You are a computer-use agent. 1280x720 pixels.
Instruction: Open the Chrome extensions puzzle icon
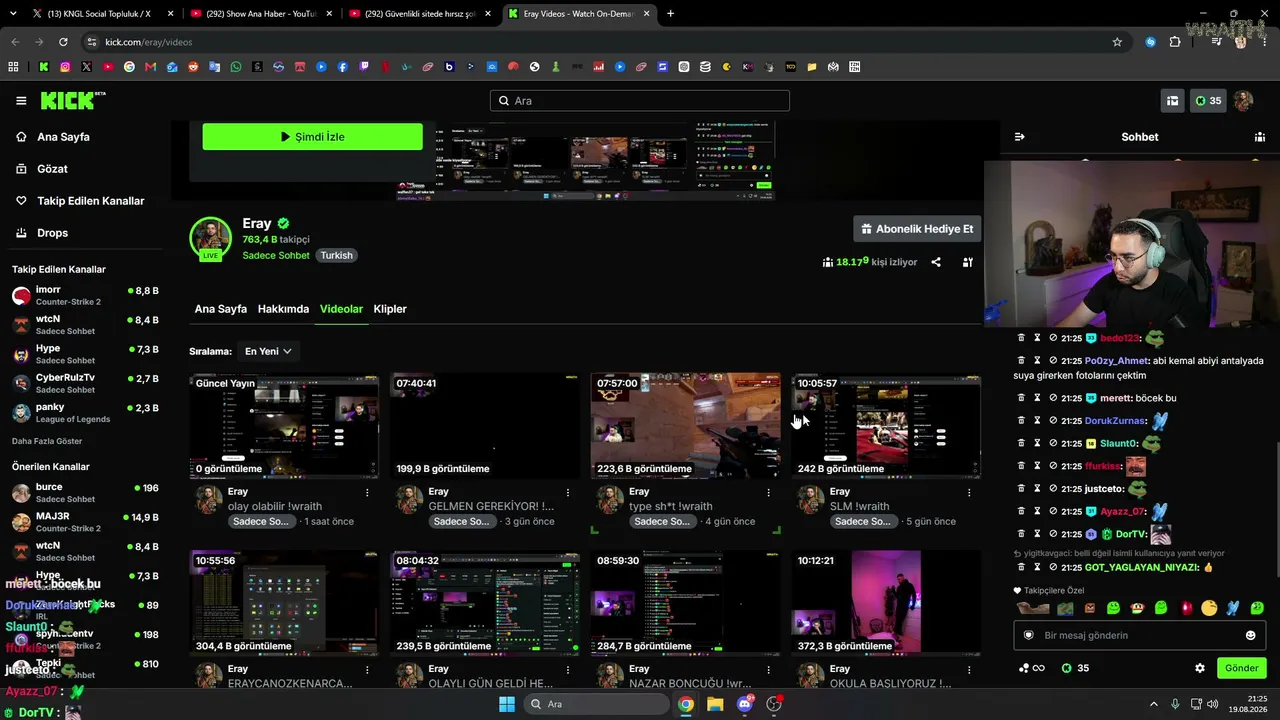[1175, 42]
